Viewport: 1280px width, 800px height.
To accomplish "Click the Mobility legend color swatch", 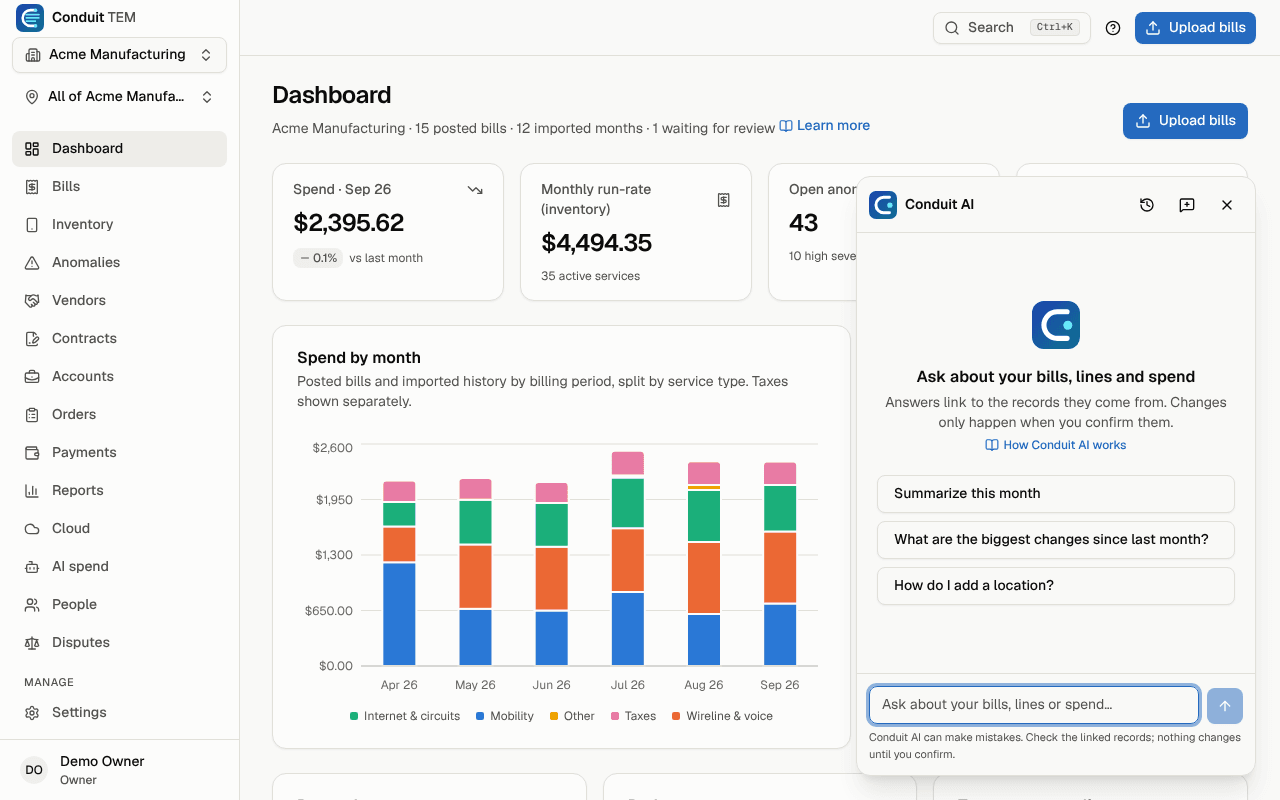I will pyautogui.click(x=480, y=716).
